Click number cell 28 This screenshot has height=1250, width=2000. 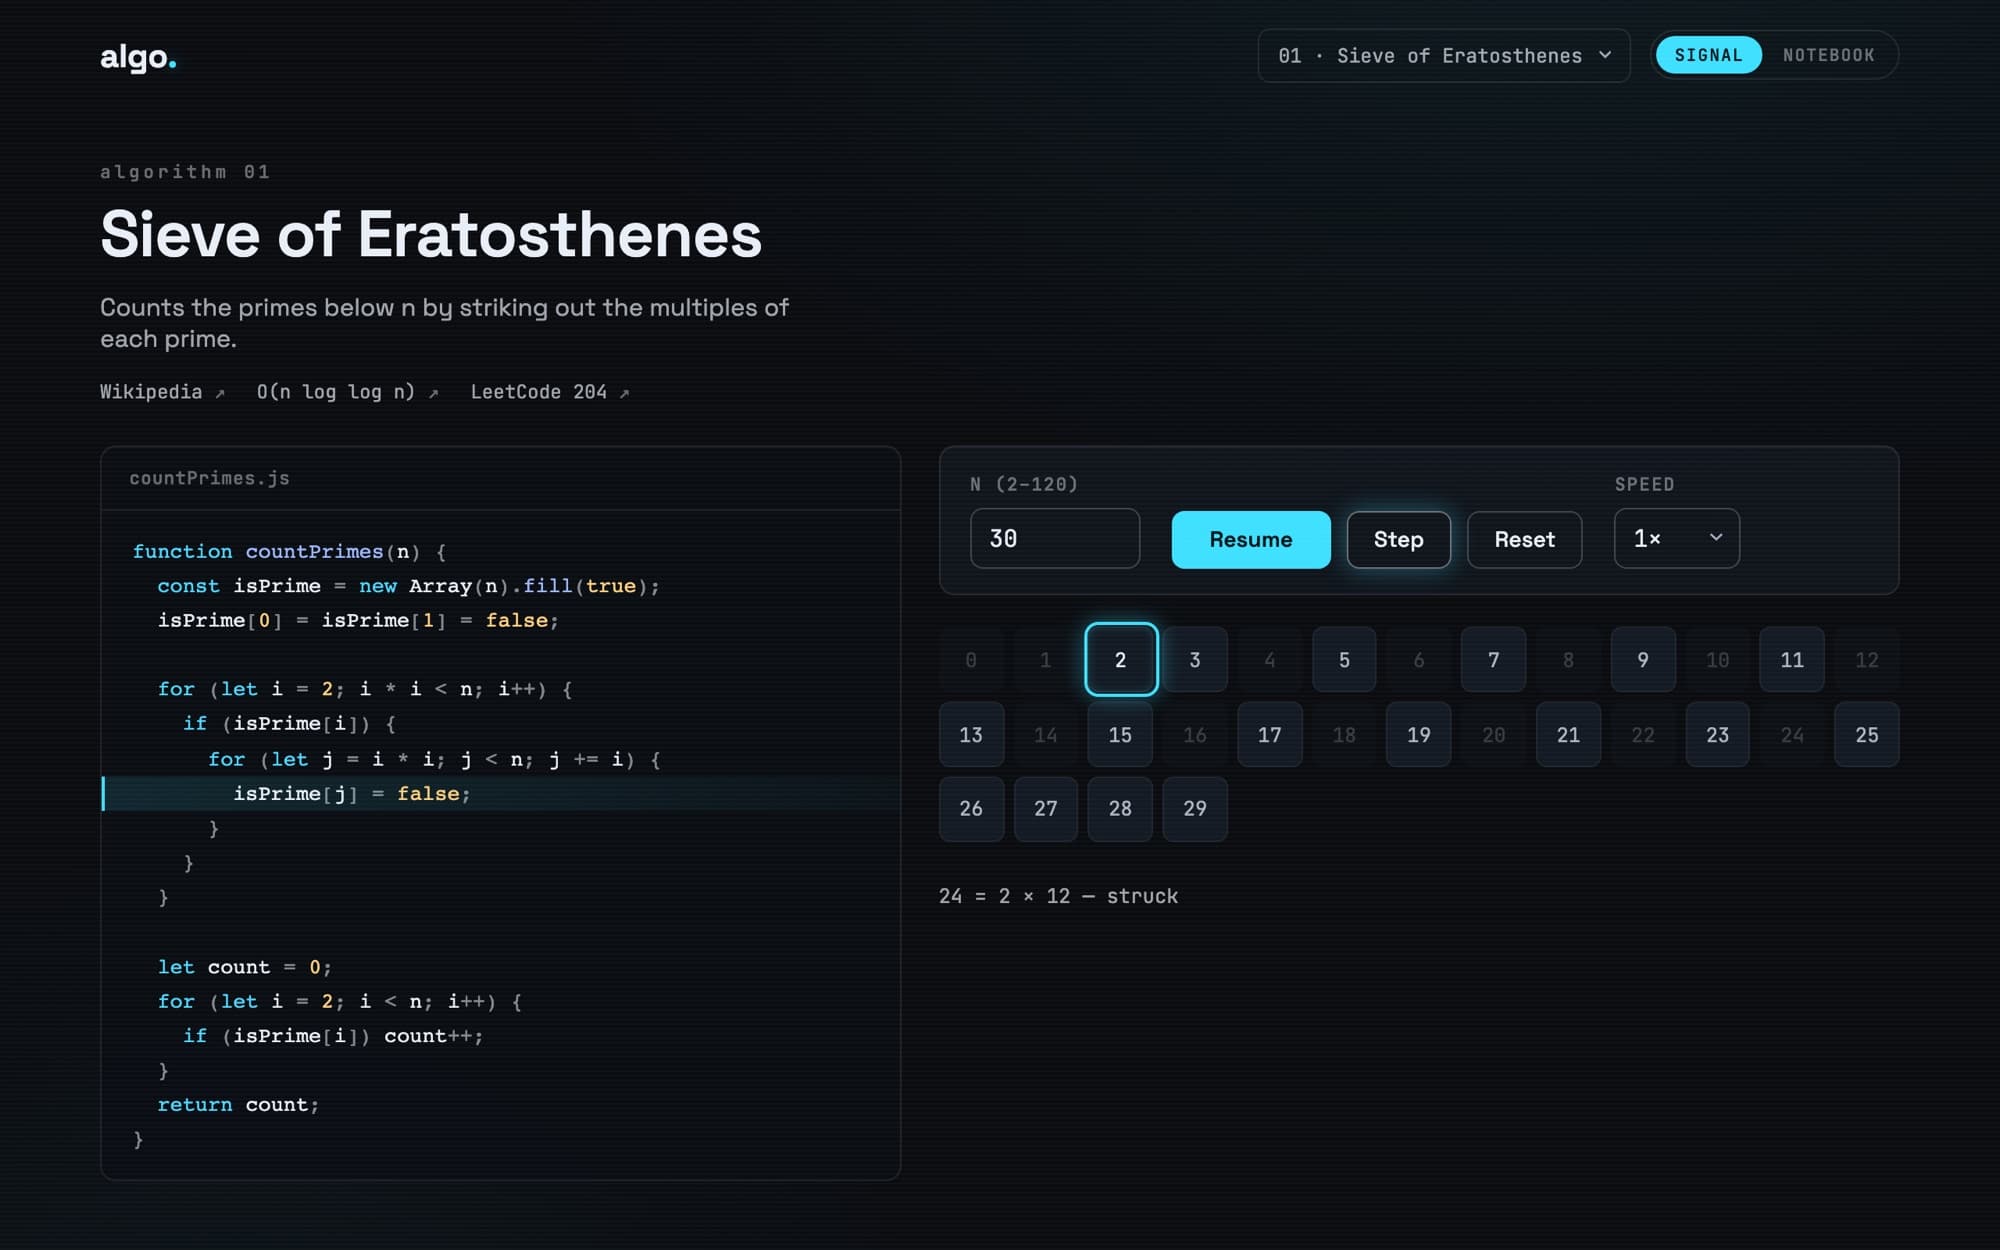(1121, 809)
